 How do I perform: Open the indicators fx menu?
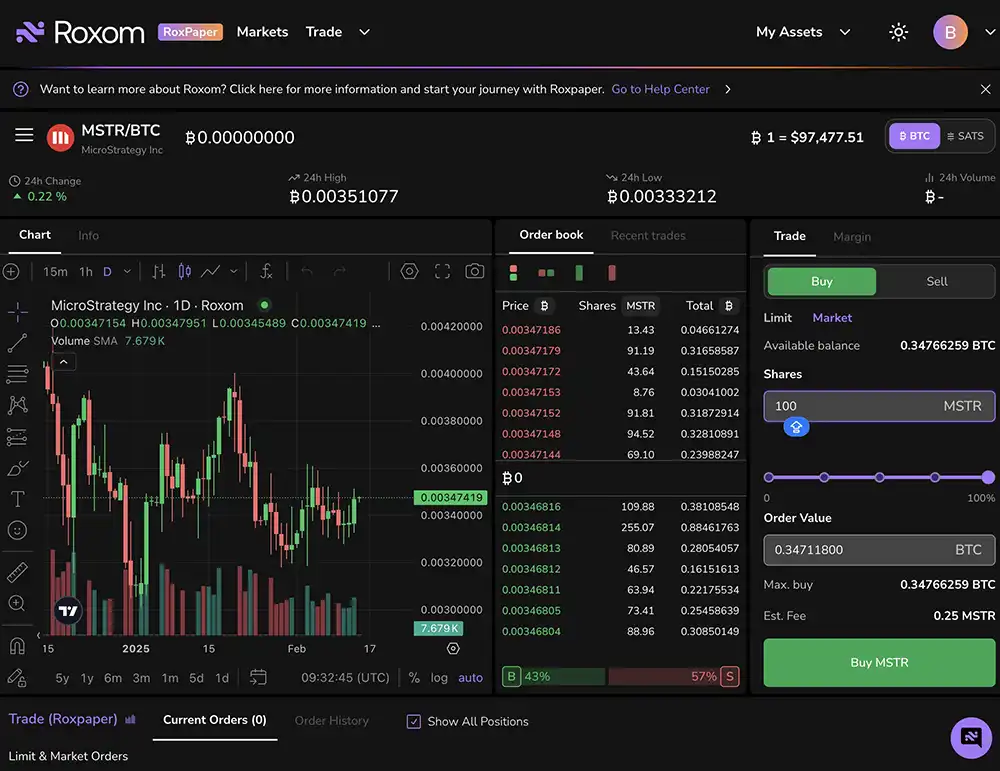point(266,272)
